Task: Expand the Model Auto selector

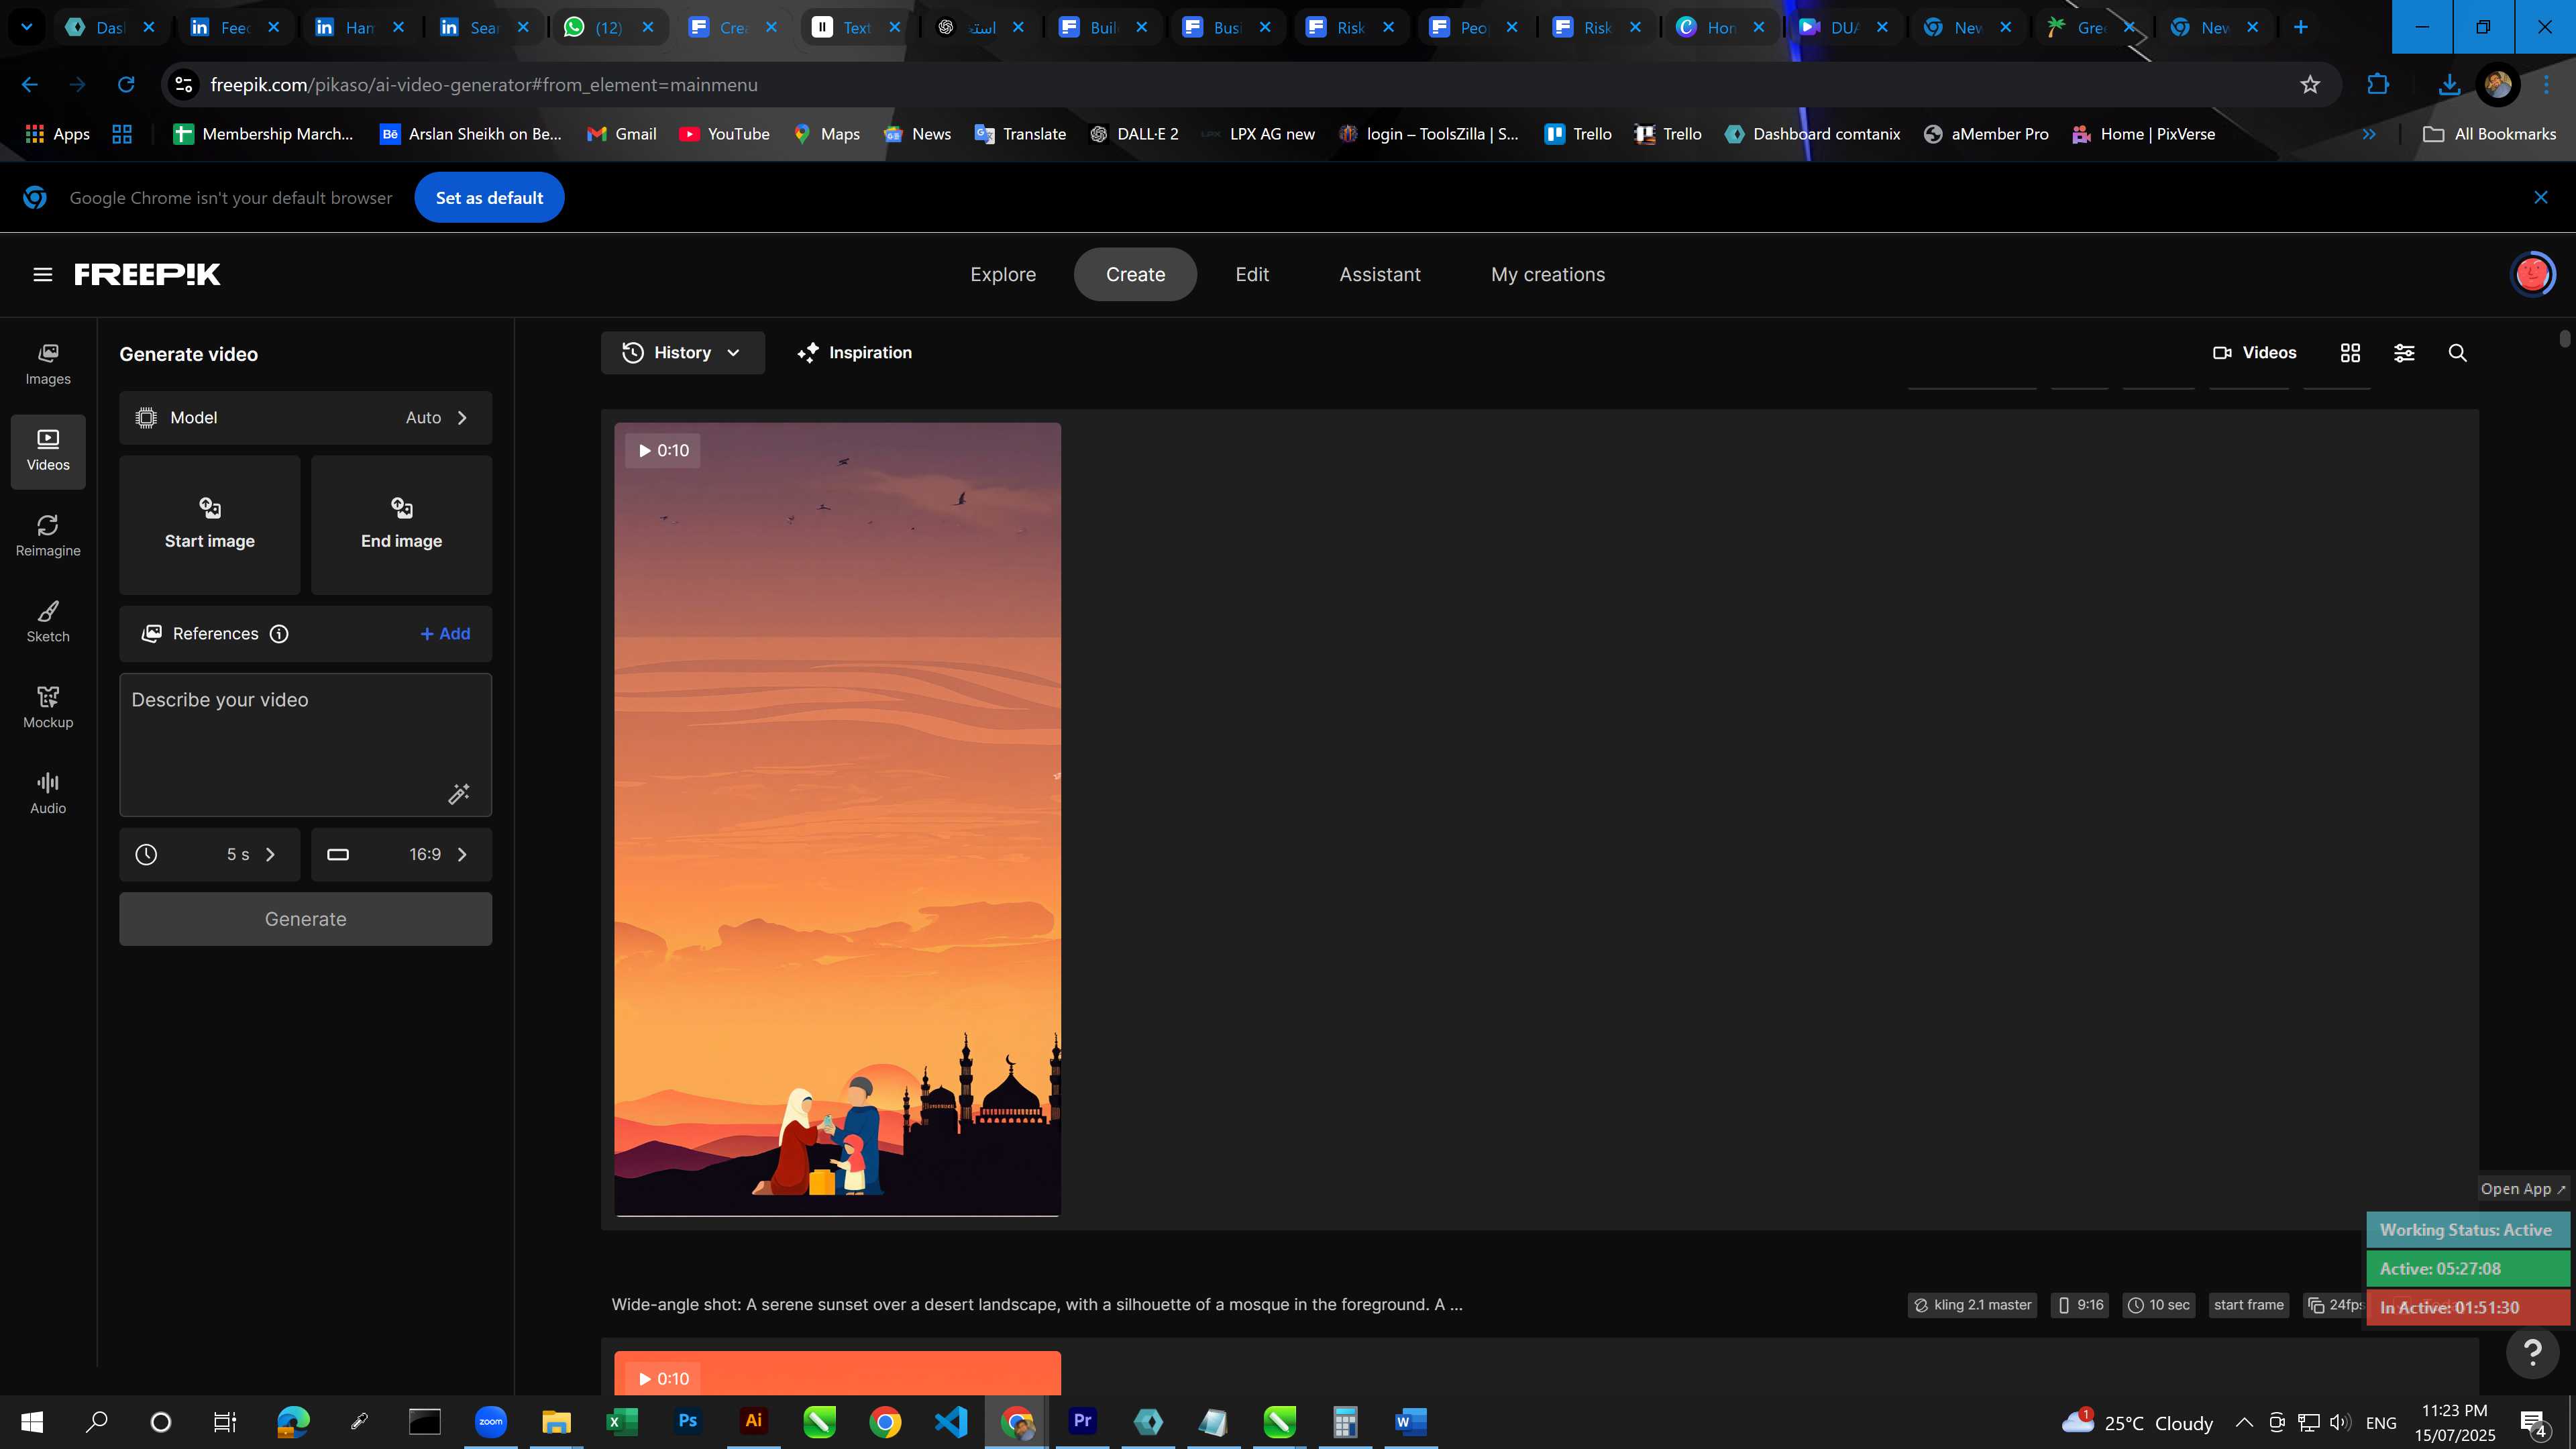Action: [305, 418]
